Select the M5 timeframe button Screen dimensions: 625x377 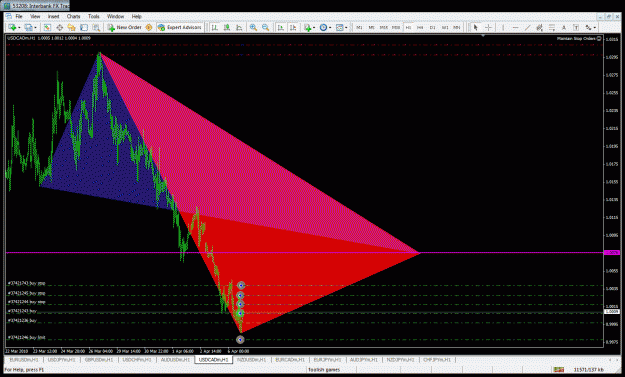click(371, 27)
